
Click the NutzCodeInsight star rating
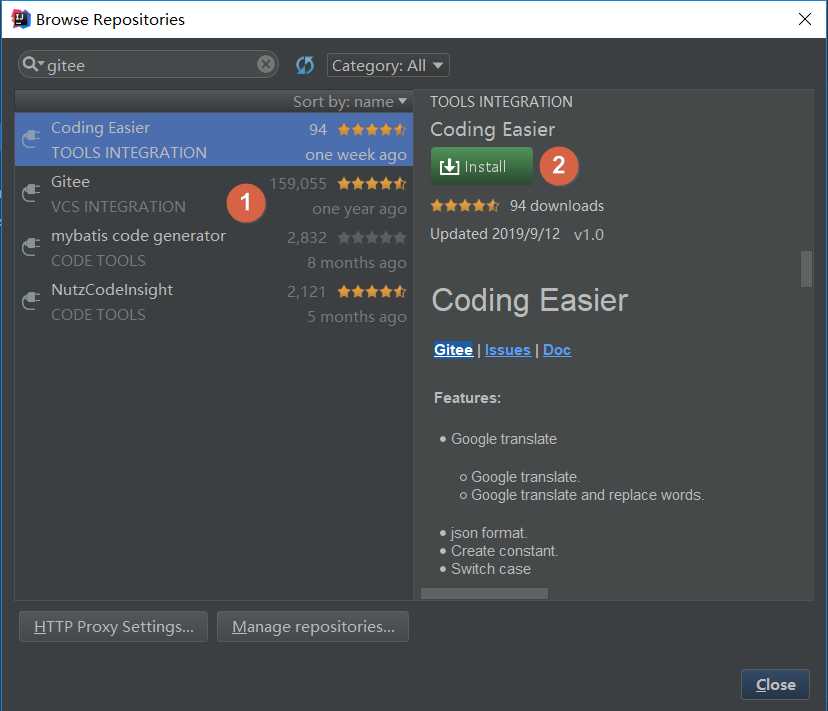coord(372,292)
